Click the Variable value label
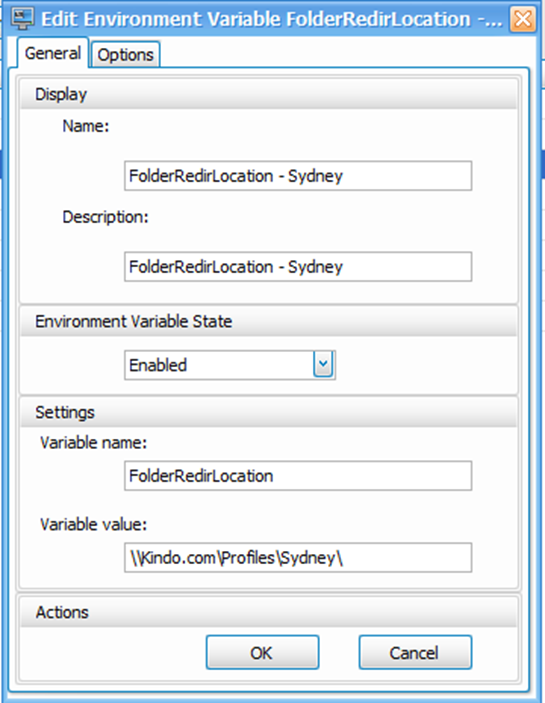The image size is (545, 703). click(x=93, y=524)
